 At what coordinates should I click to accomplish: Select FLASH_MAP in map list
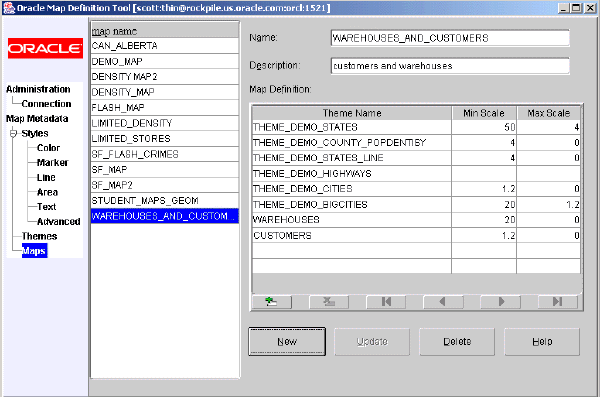pyautogui.click(x=165, y=108)
